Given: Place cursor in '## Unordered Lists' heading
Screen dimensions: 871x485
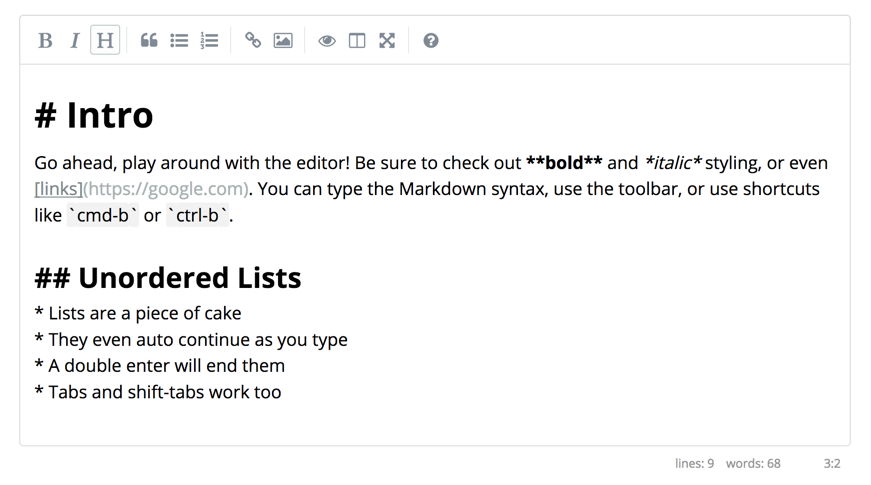Looking at the screenshot, I should 168,278.
